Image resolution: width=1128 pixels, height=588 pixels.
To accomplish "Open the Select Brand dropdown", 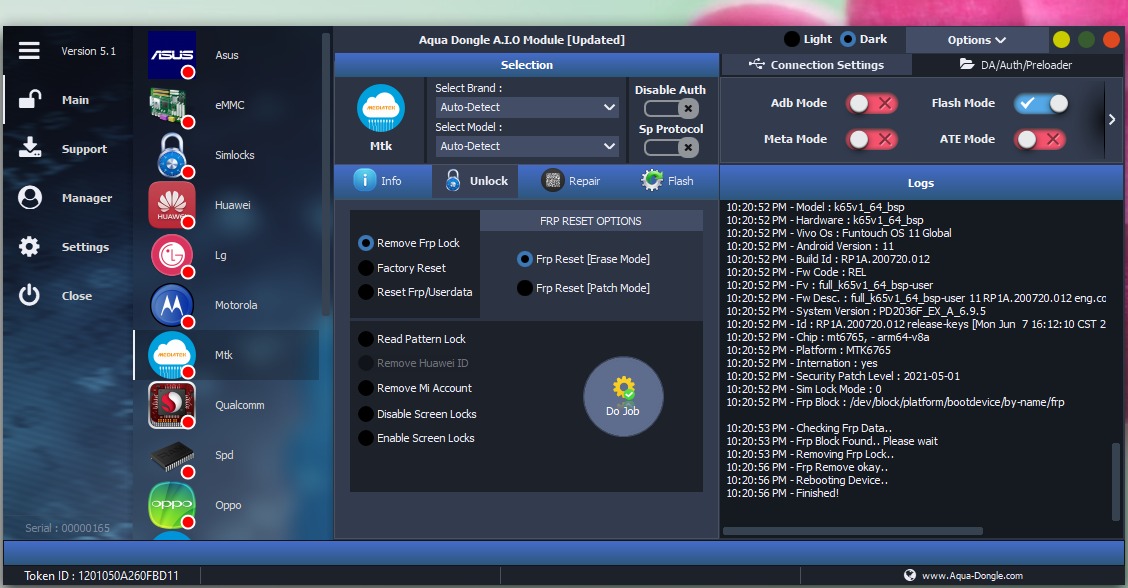I will [527, 107].
